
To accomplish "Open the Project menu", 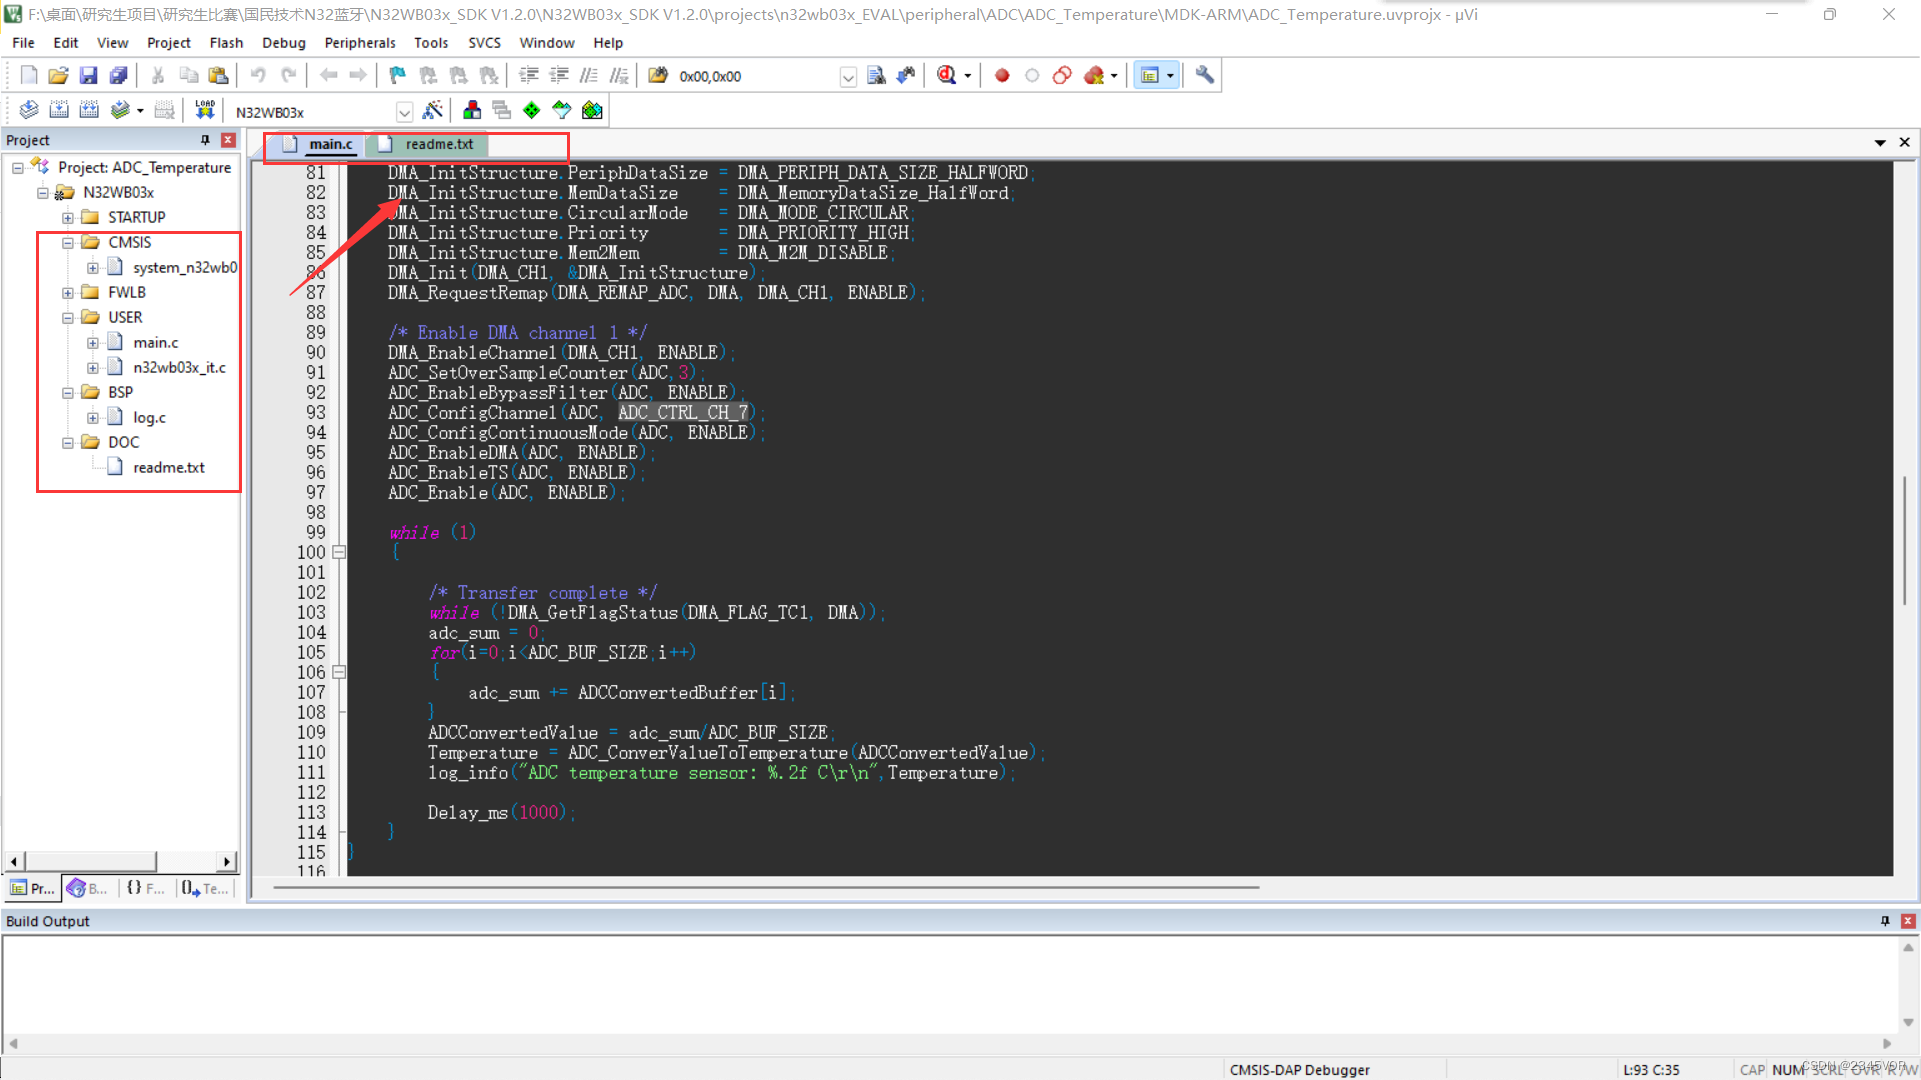I will [168, 43].
